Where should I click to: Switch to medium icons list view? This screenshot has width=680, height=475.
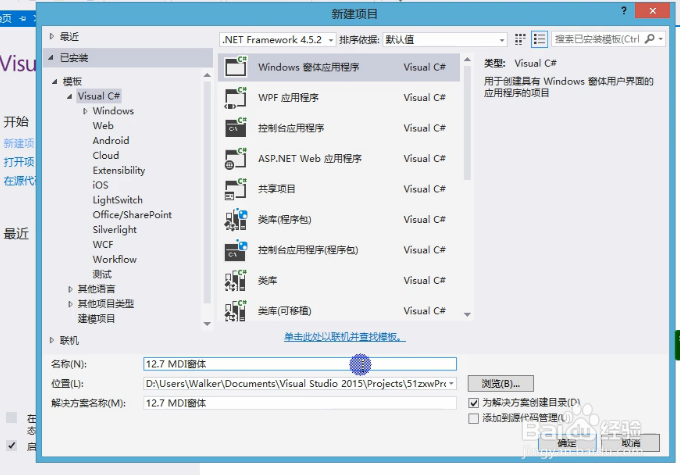(539, 39)
